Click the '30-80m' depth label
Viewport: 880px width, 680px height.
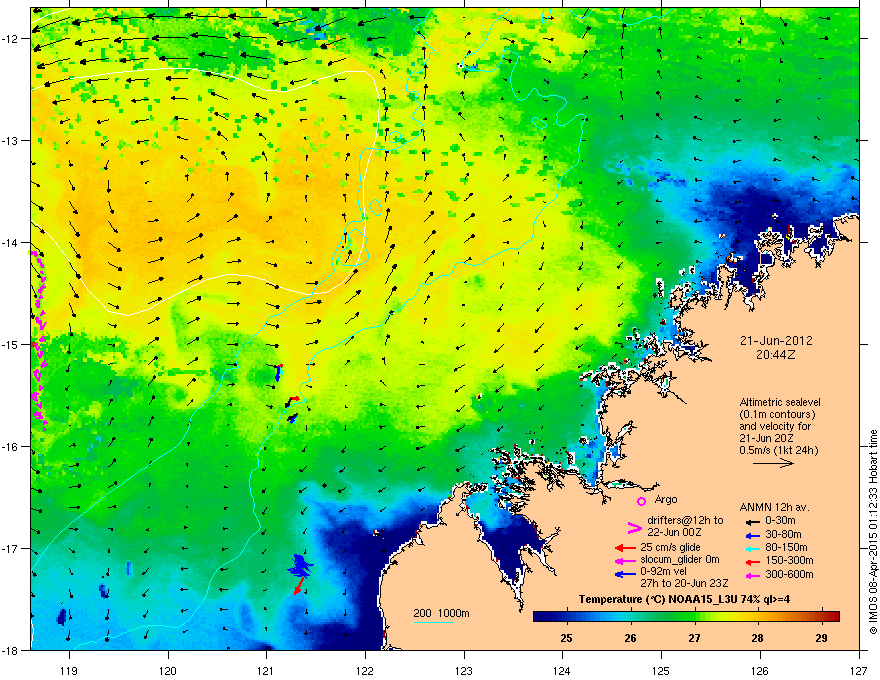click(x=783, y=534)
